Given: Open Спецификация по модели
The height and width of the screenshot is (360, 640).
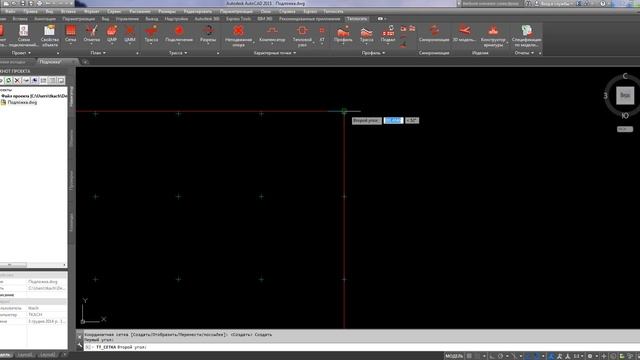Looking at the screenshot, I should 527,35.
